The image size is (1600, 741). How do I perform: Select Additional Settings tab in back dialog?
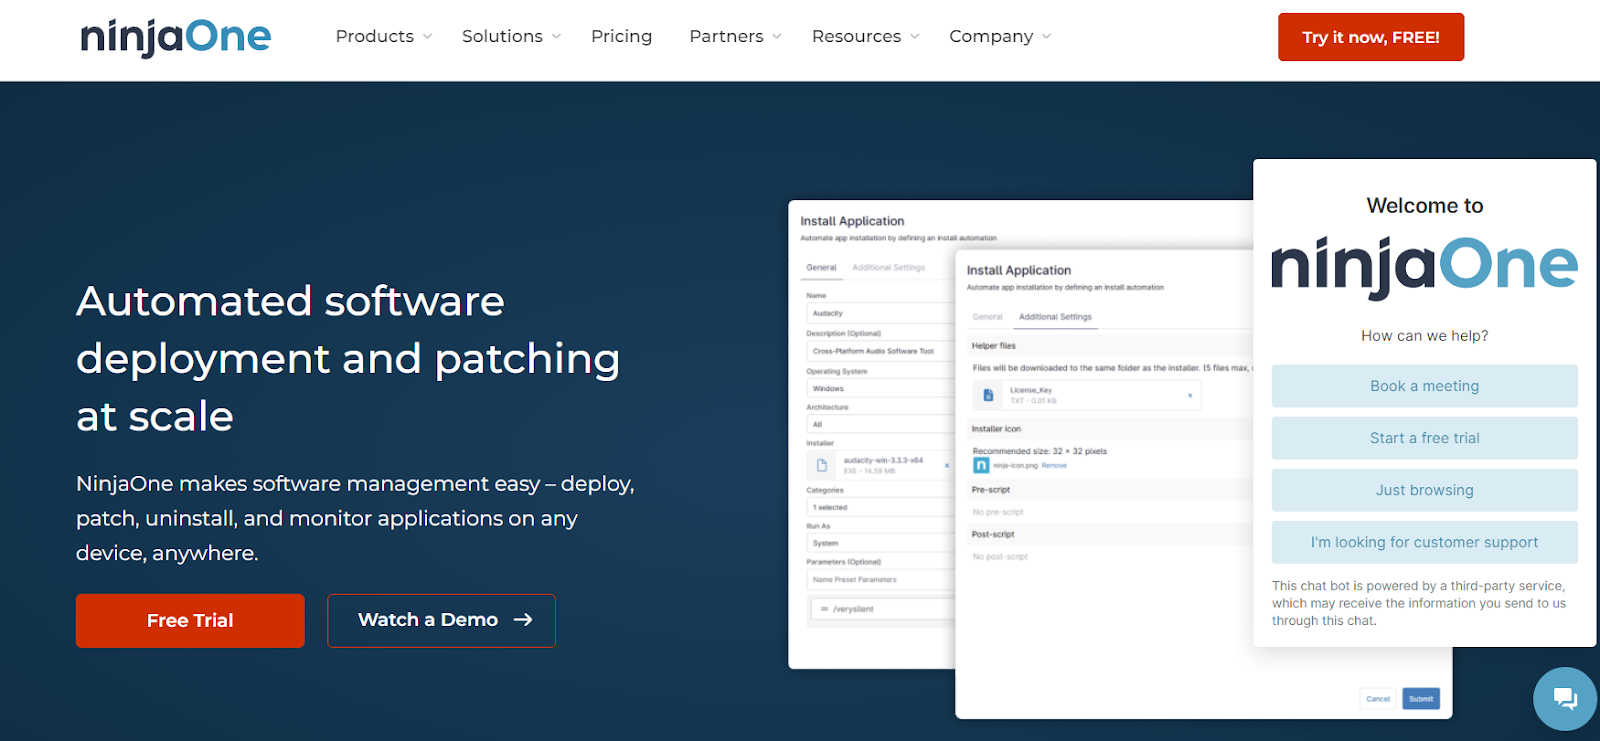tap(889, 268)
